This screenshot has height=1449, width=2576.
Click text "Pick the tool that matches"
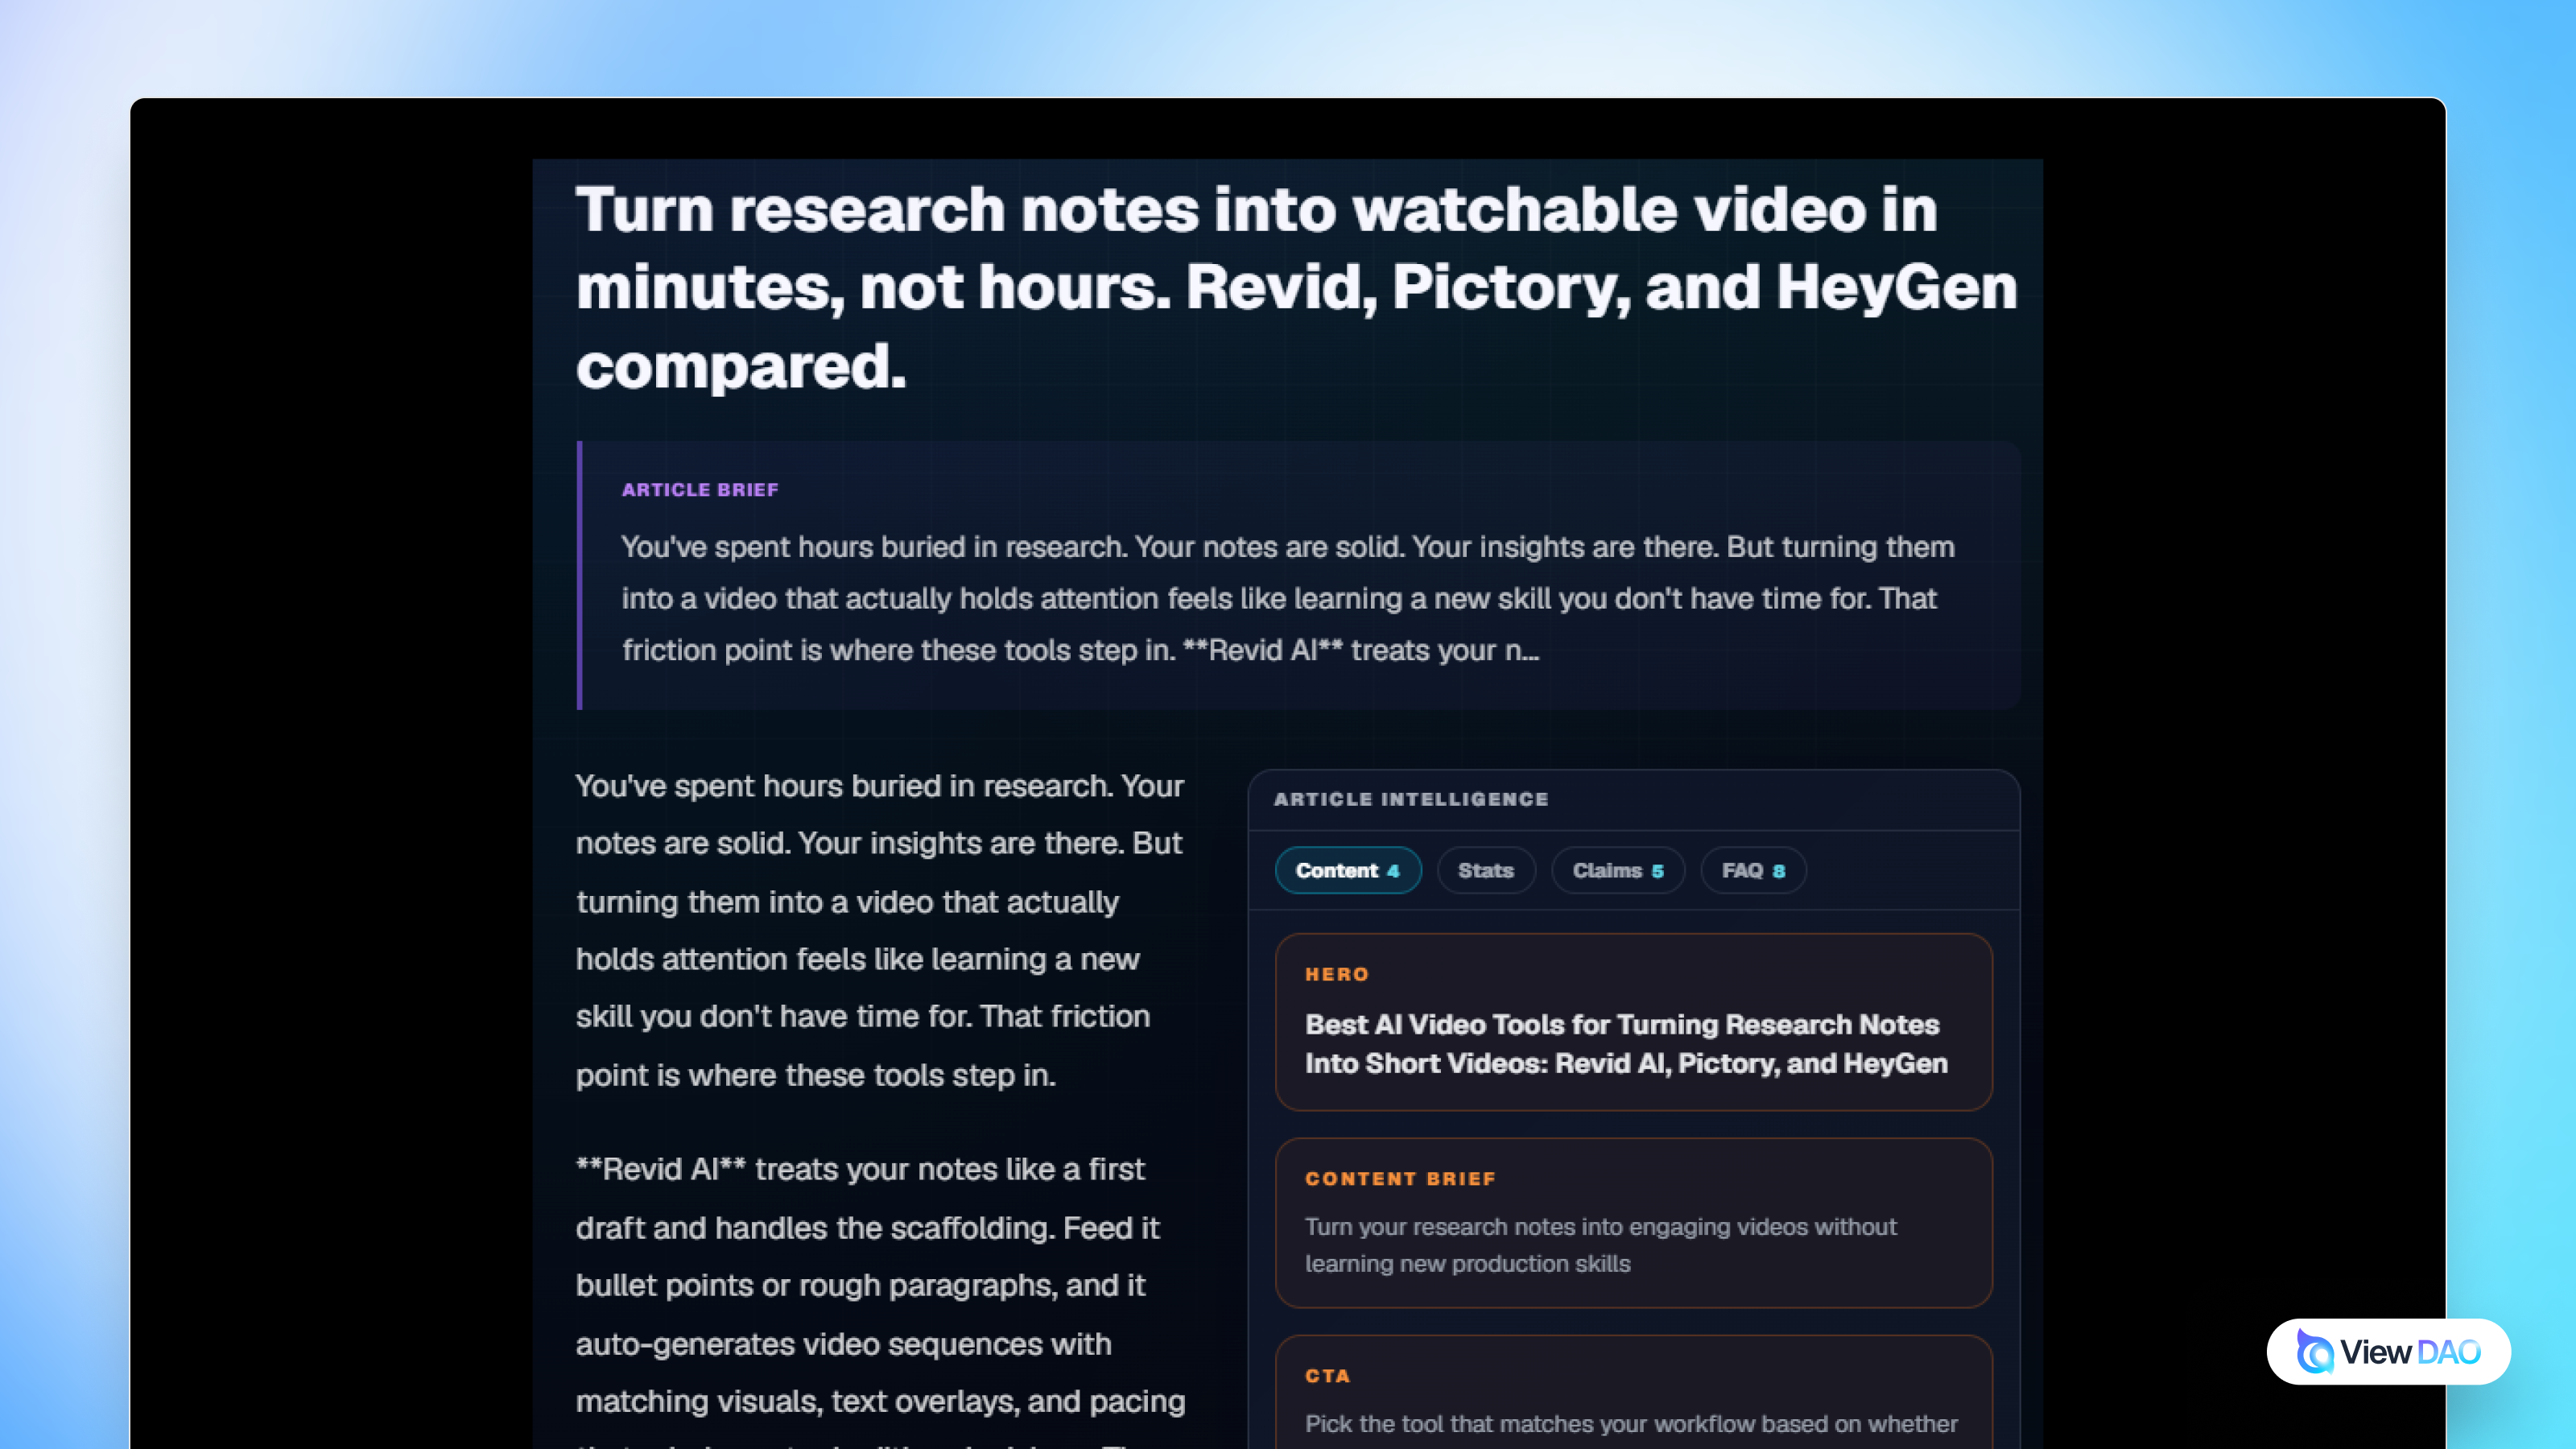point(1631,1424)
